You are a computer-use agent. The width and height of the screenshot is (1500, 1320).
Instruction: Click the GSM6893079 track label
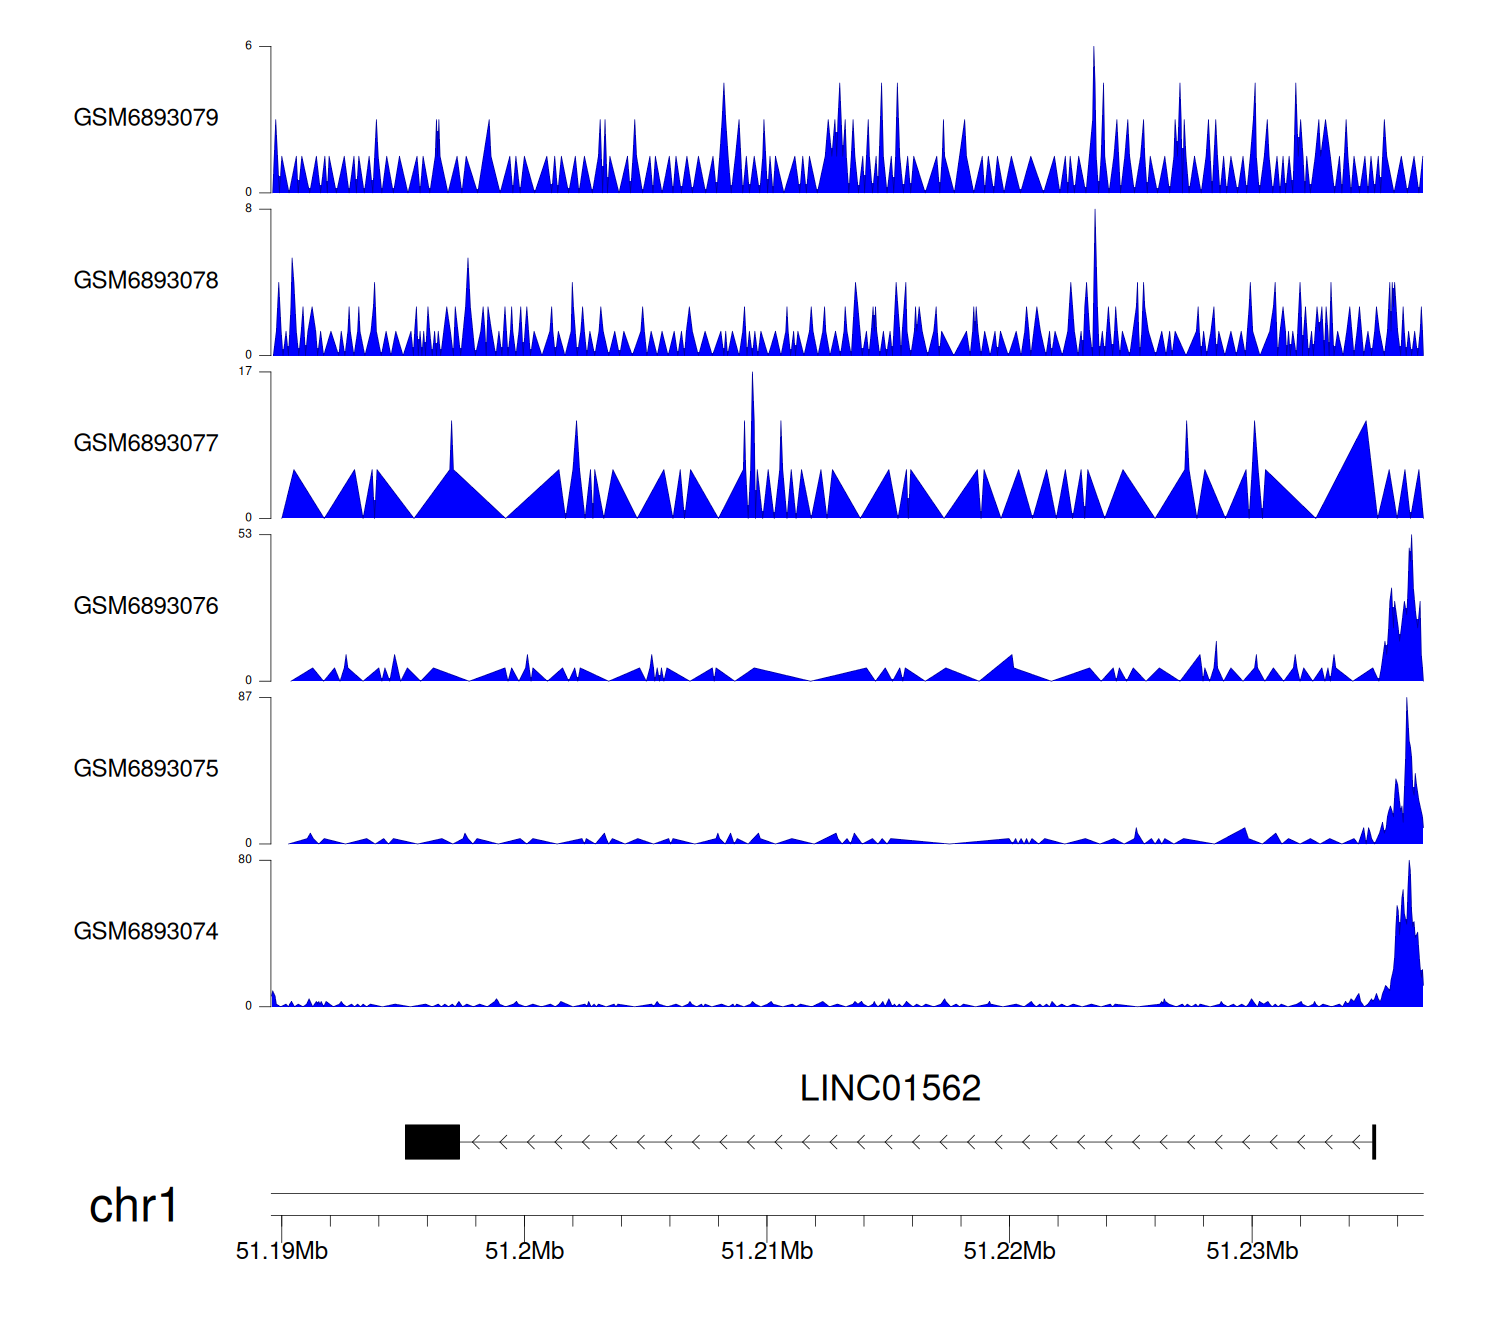(x=146, y=118)
